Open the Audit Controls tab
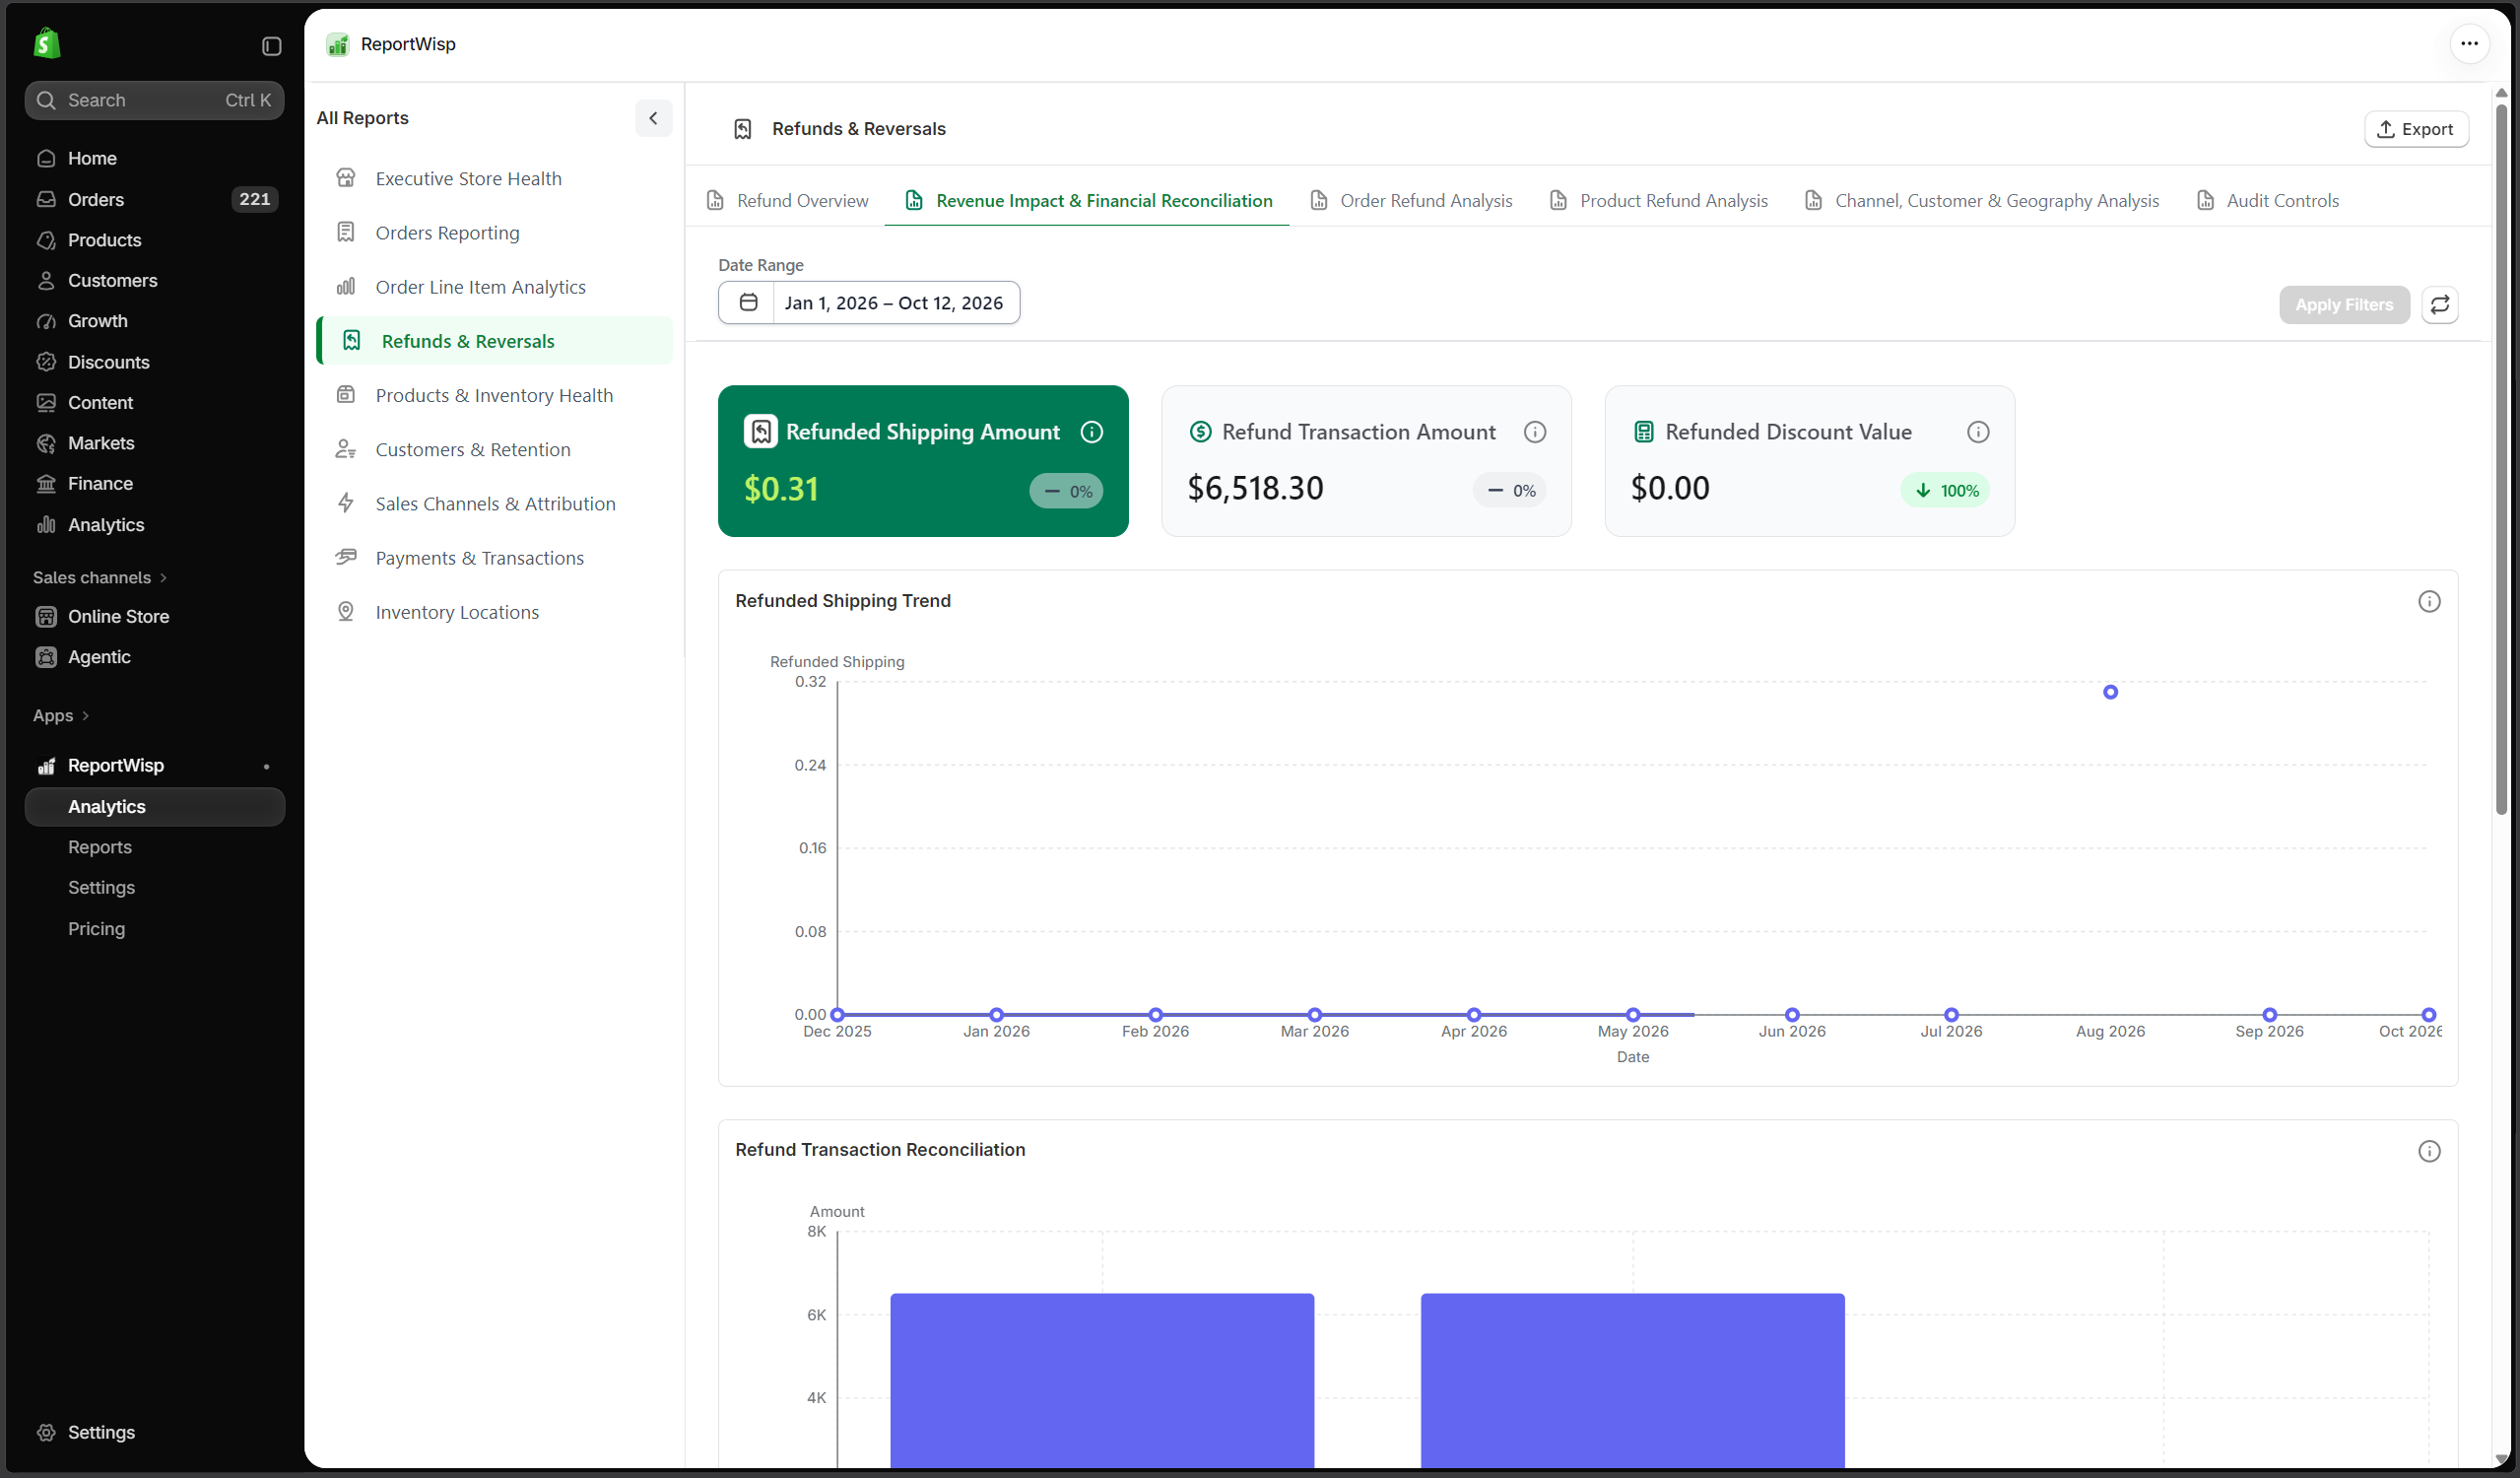 click(x=2267, y=200)
